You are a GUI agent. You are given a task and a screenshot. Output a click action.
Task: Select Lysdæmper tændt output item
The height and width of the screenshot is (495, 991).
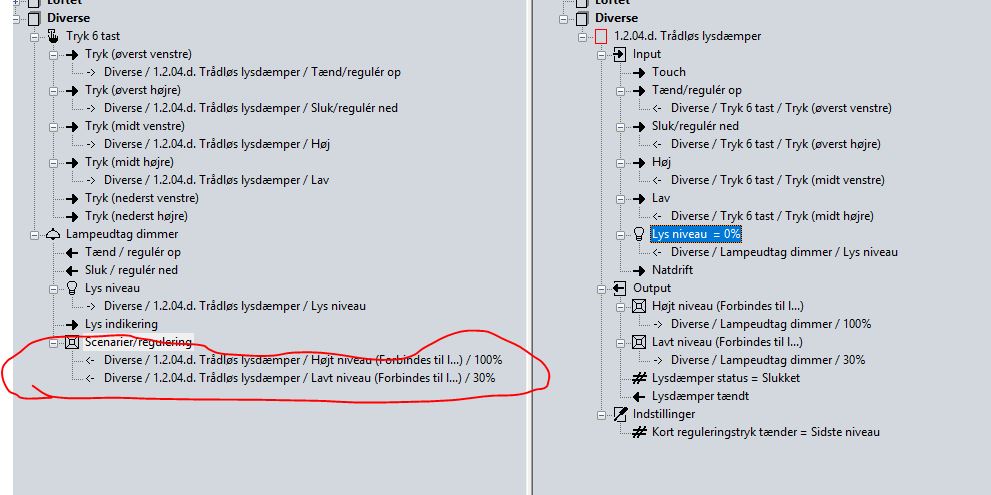700,396
